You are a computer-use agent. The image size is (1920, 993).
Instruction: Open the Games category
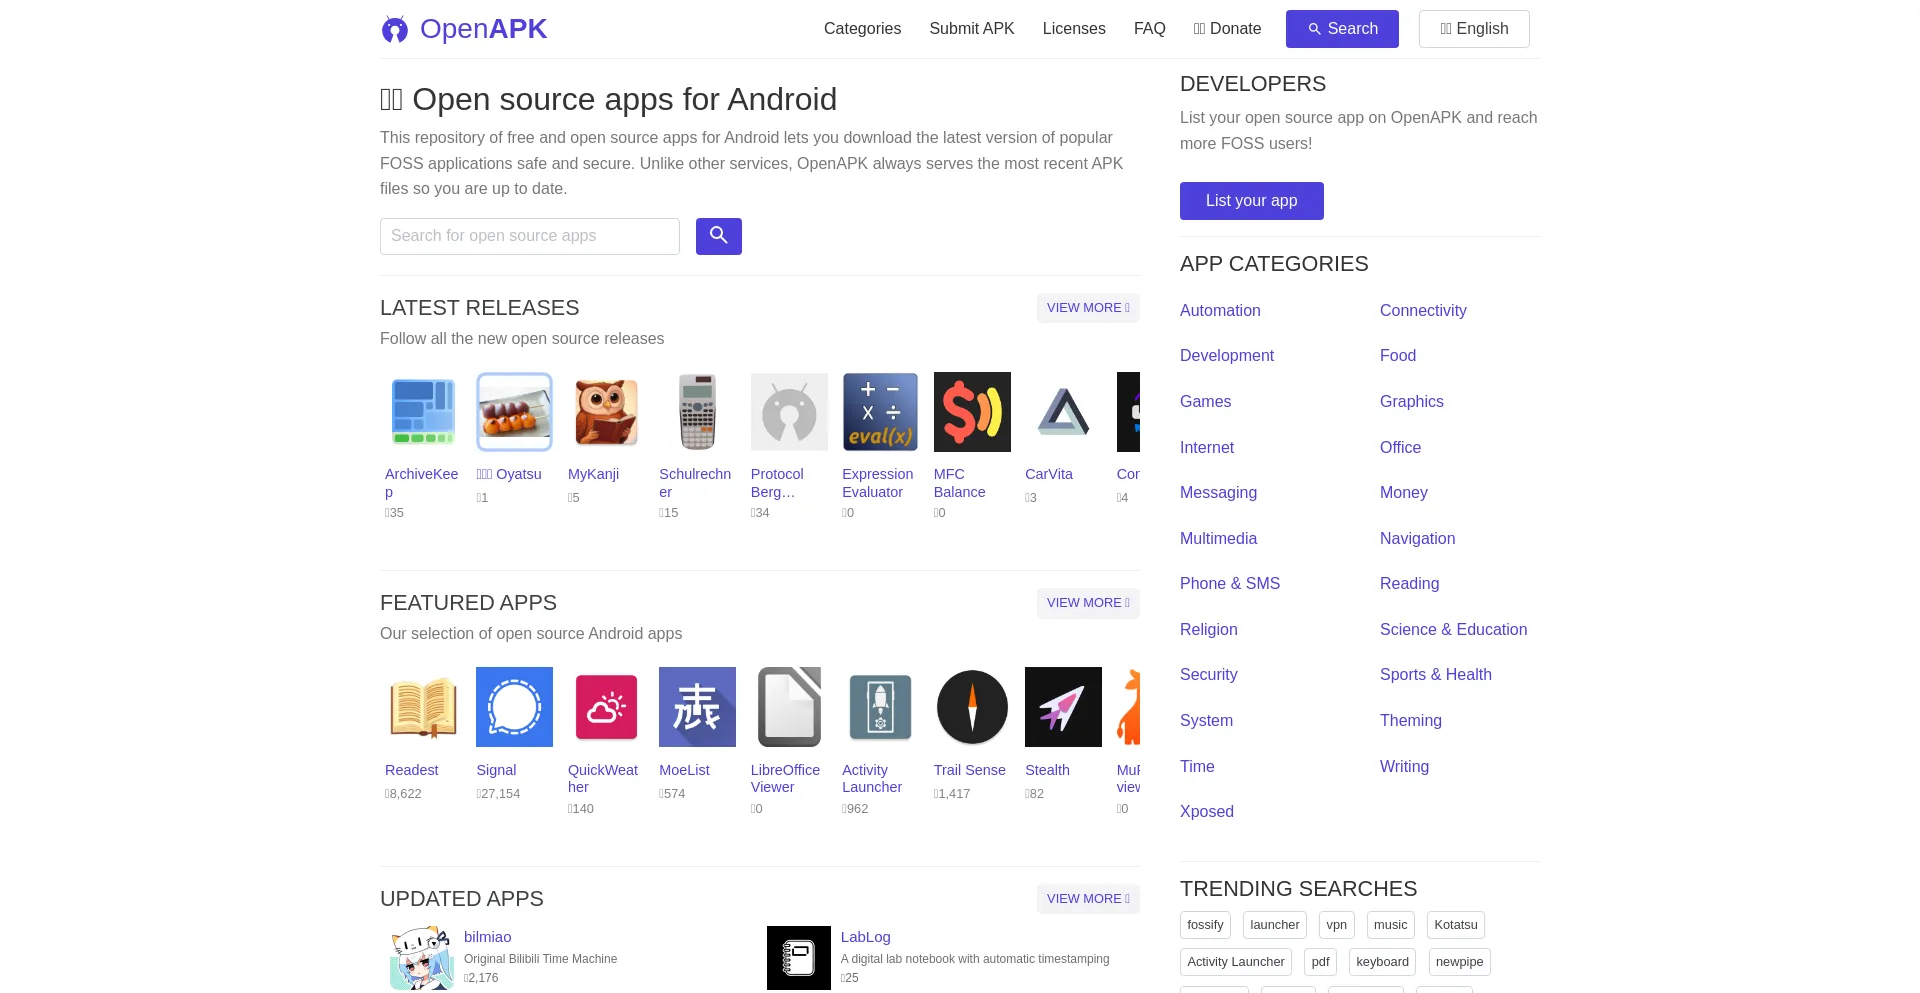click(x=1205, y=401)
